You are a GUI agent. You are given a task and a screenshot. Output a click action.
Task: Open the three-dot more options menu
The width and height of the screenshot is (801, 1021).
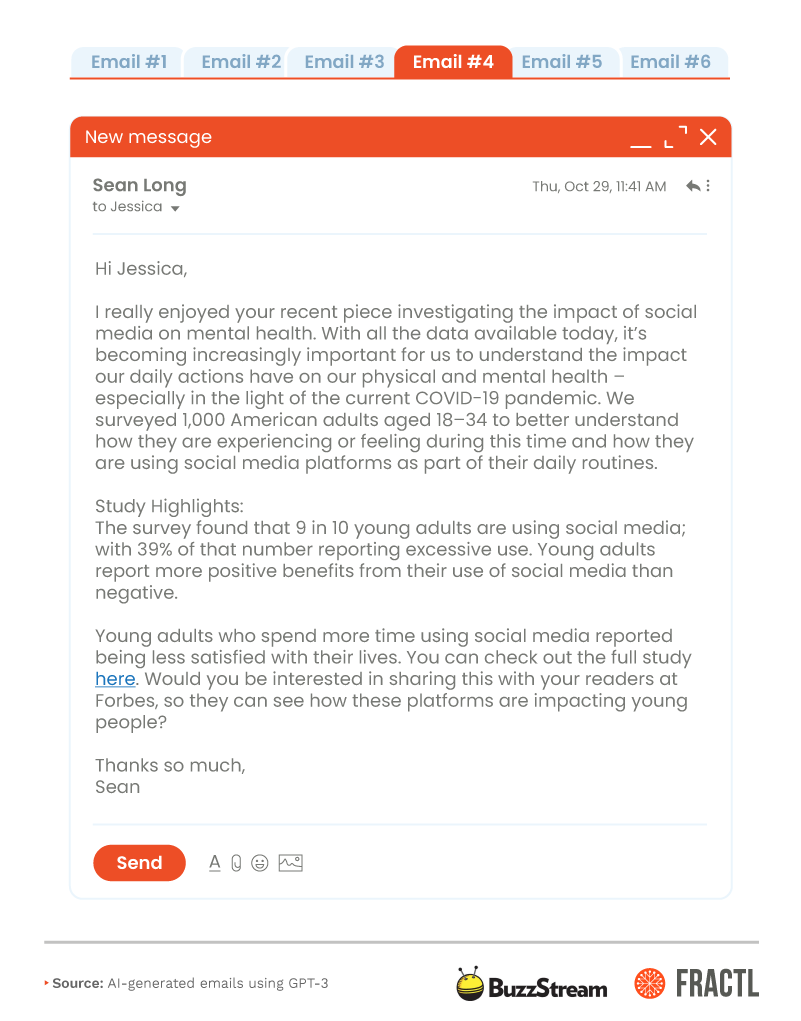(x=708, y=186)
